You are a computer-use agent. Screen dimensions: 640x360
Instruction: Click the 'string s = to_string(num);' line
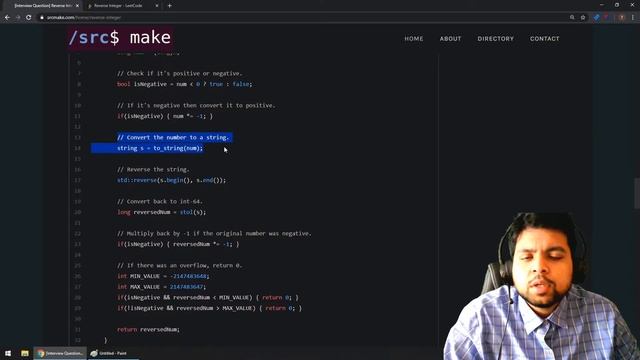tap(160, 148)
